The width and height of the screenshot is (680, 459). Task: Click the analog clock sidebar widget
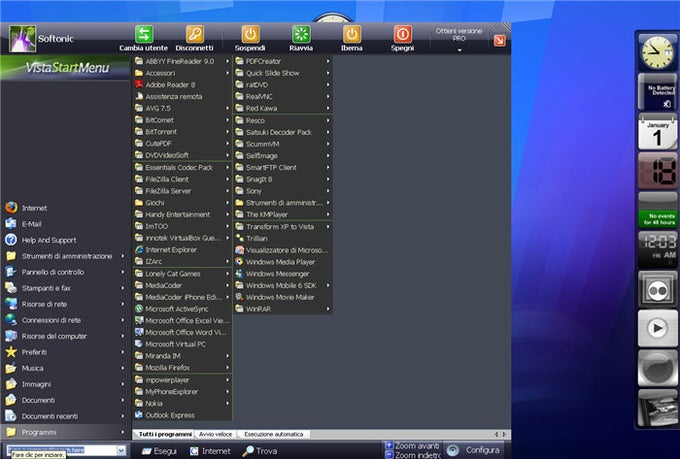point(657,53)
